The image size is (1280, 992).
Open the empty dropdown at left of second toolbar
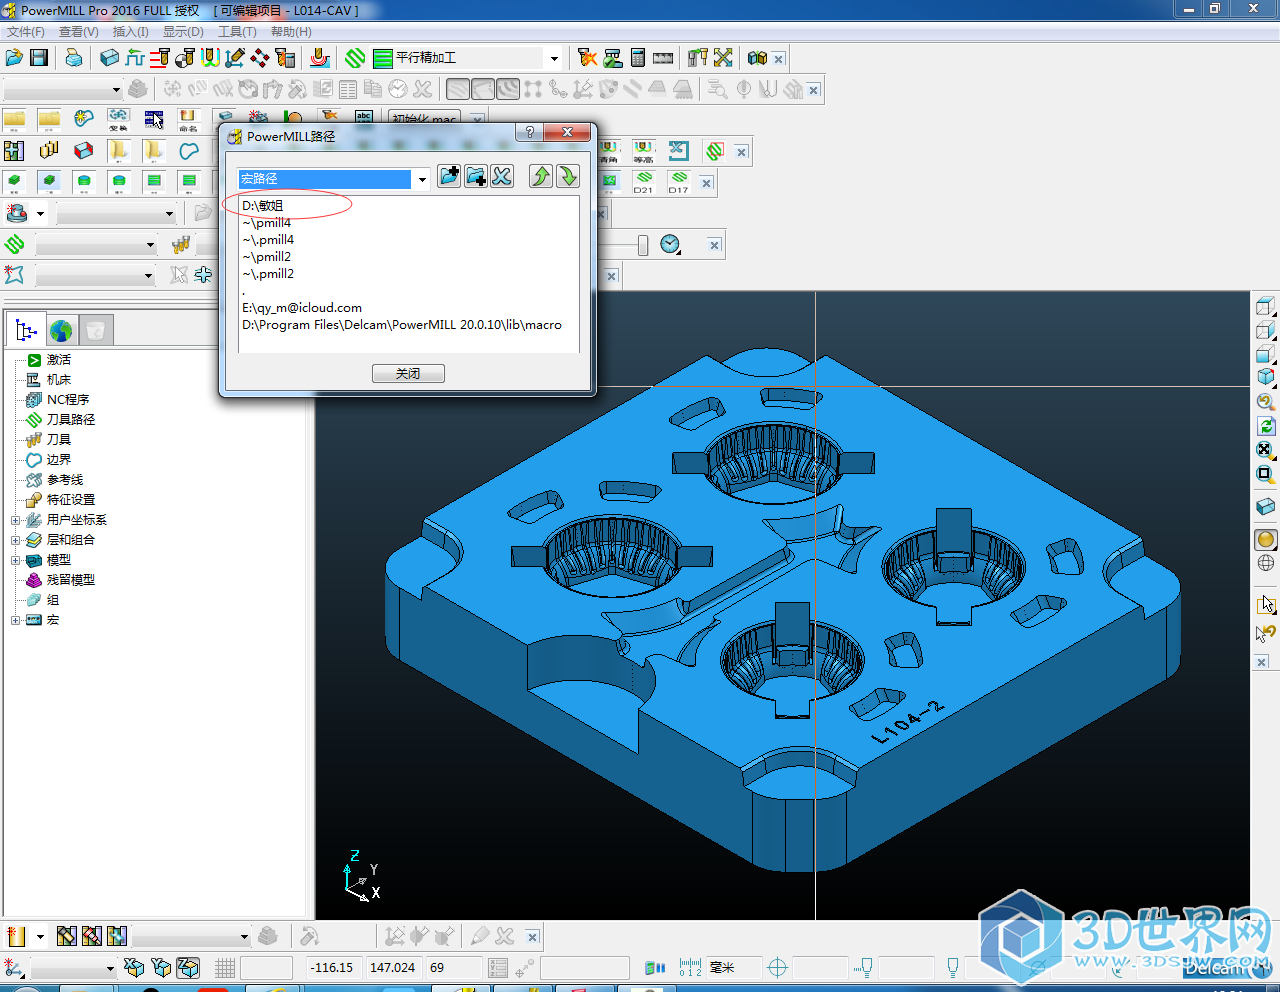point(63,89)
